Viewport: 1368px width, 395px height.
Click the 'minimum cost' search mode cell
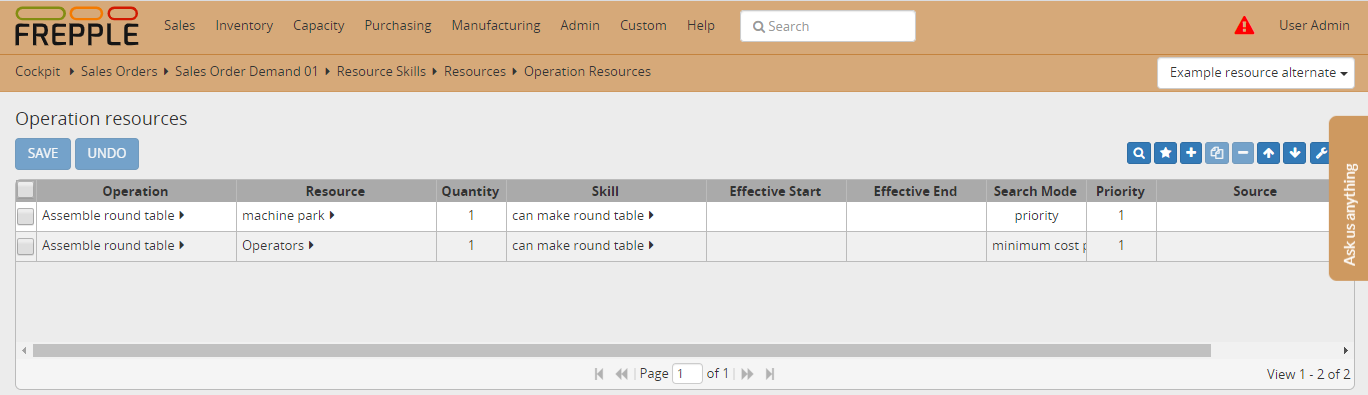pos(1036,246)
